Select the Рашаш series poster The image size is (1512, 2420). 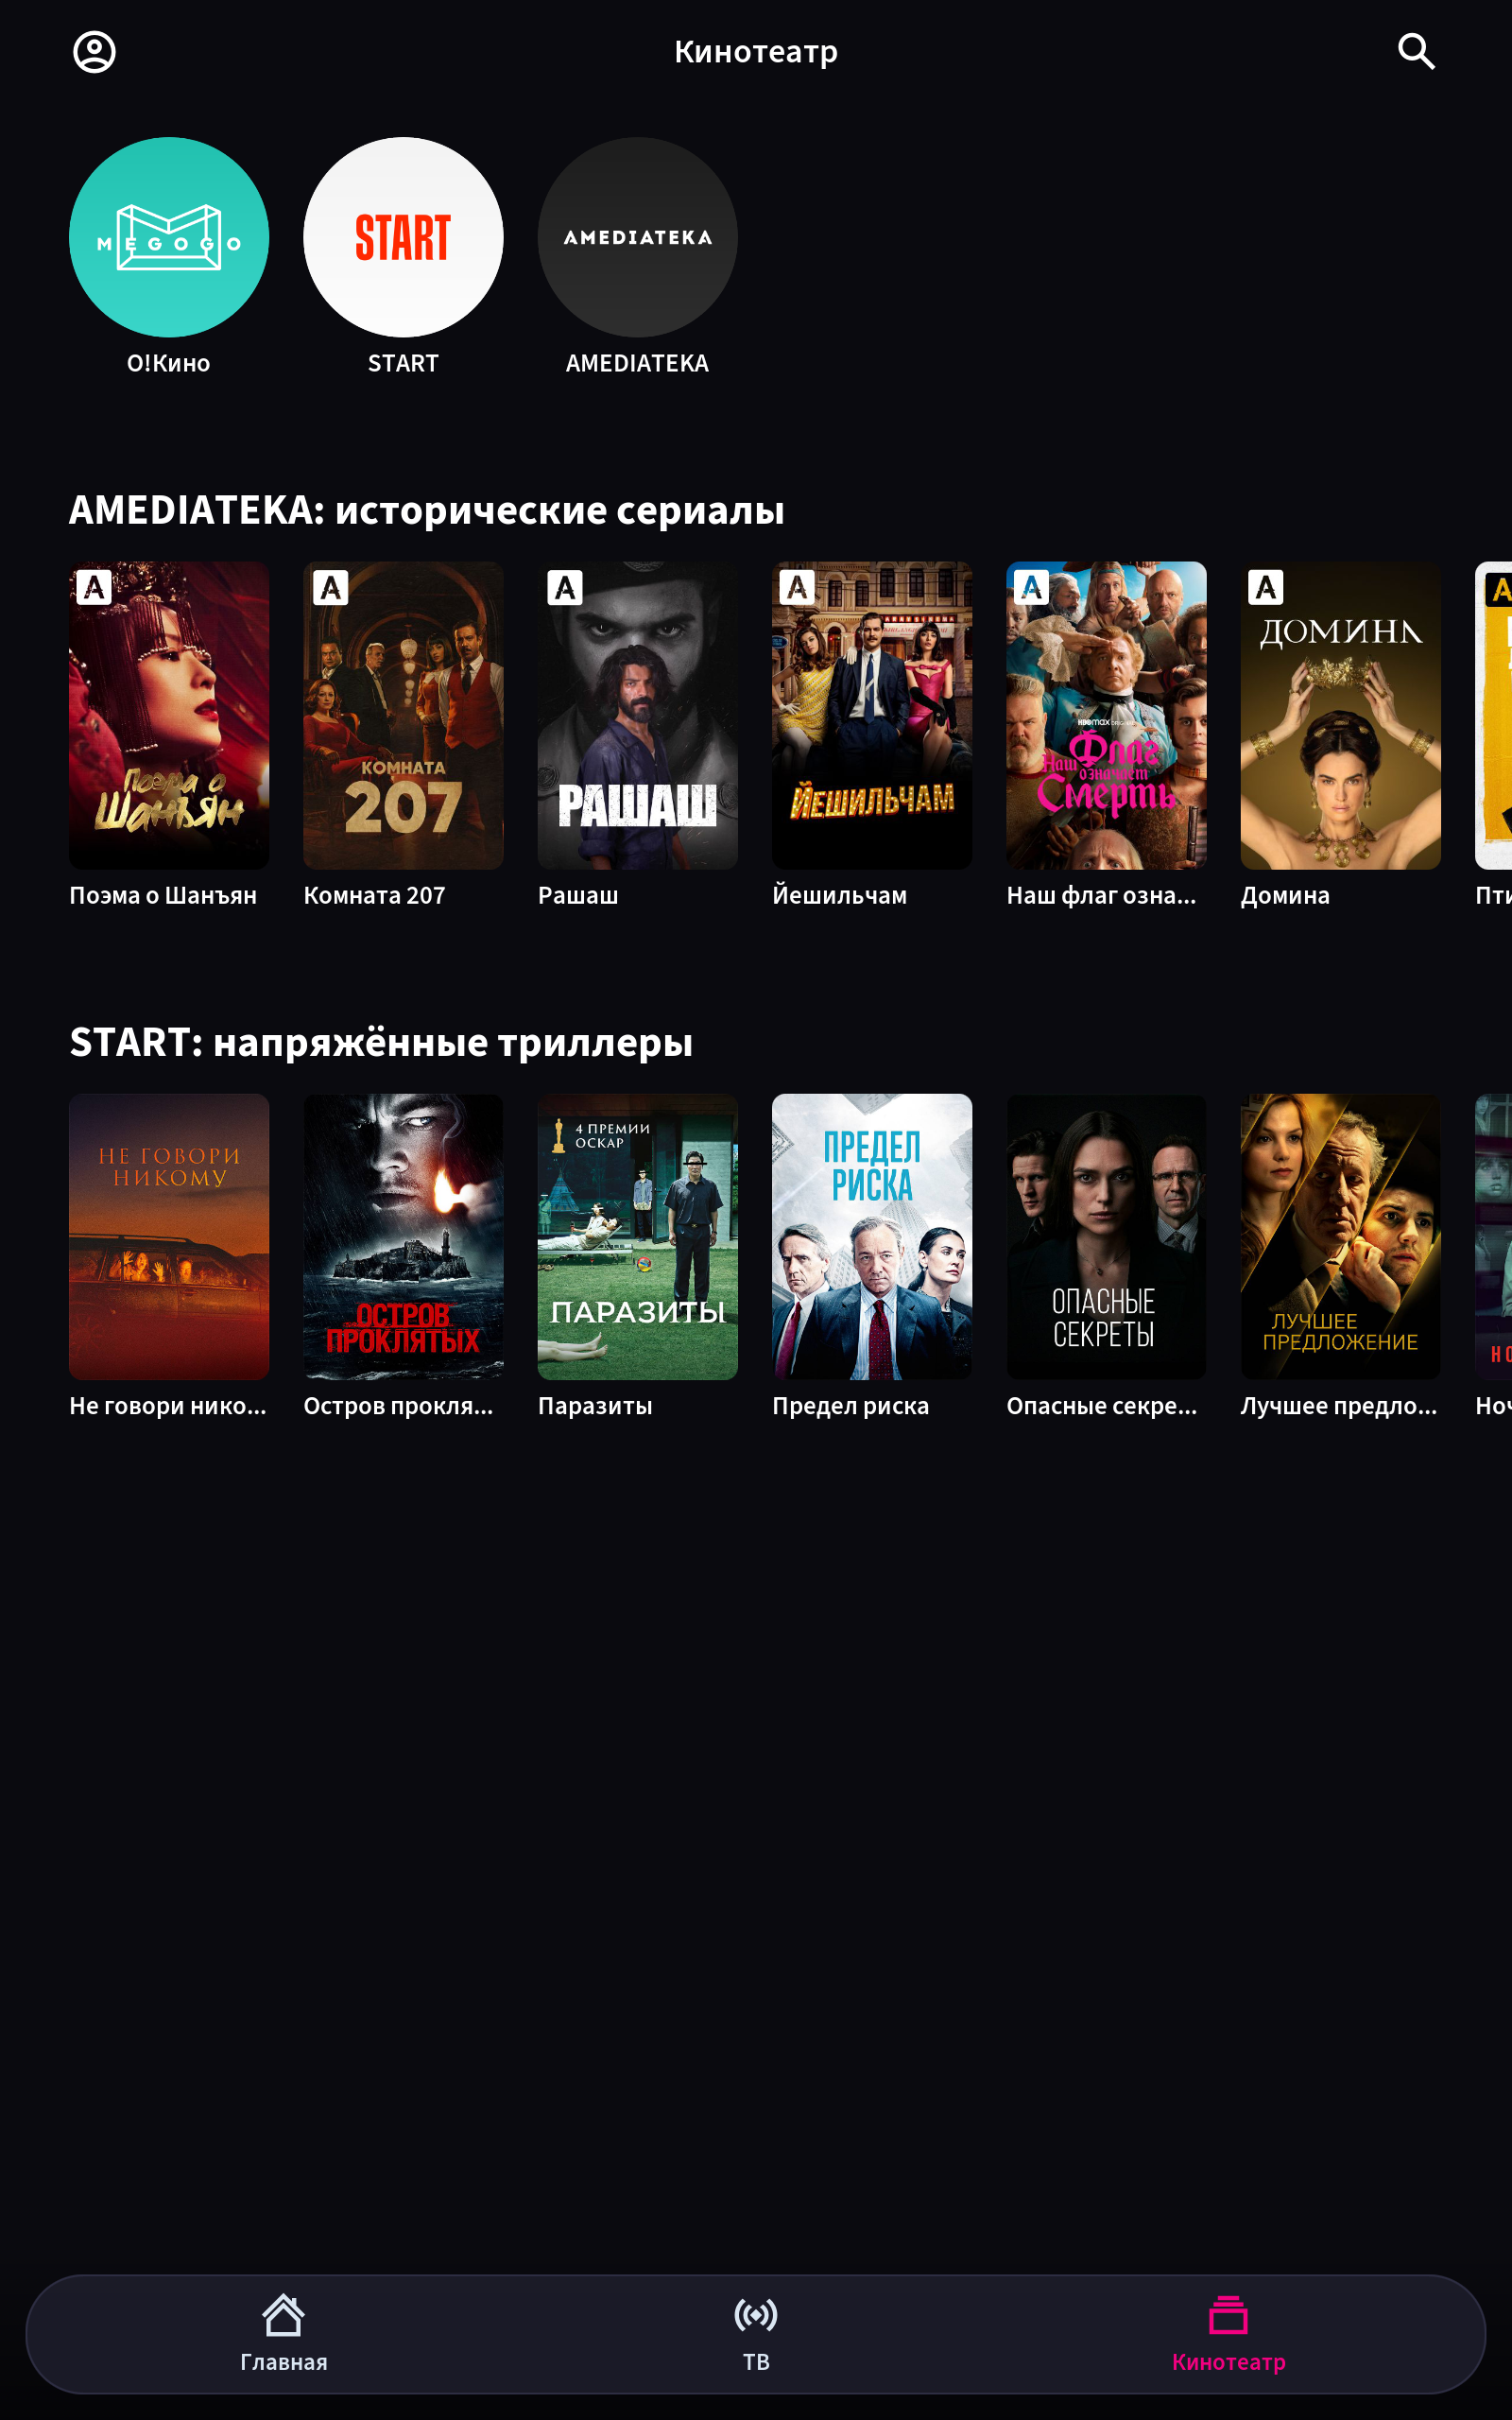(x=637, y=715)
